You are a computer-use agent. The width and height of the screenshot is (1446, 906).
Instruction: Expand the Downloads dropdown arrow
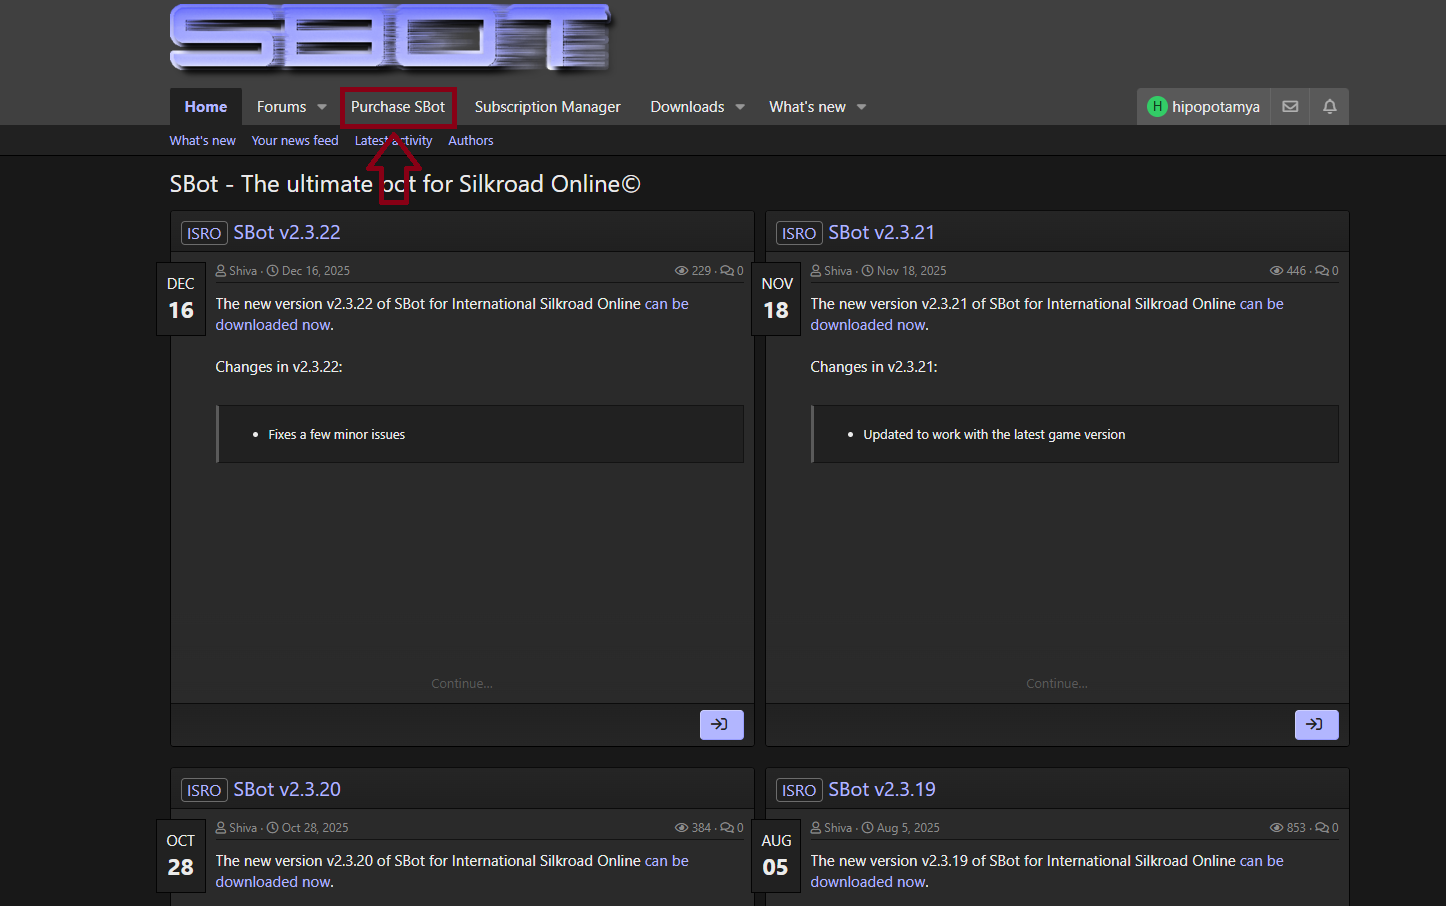click(x=740, y=107)
